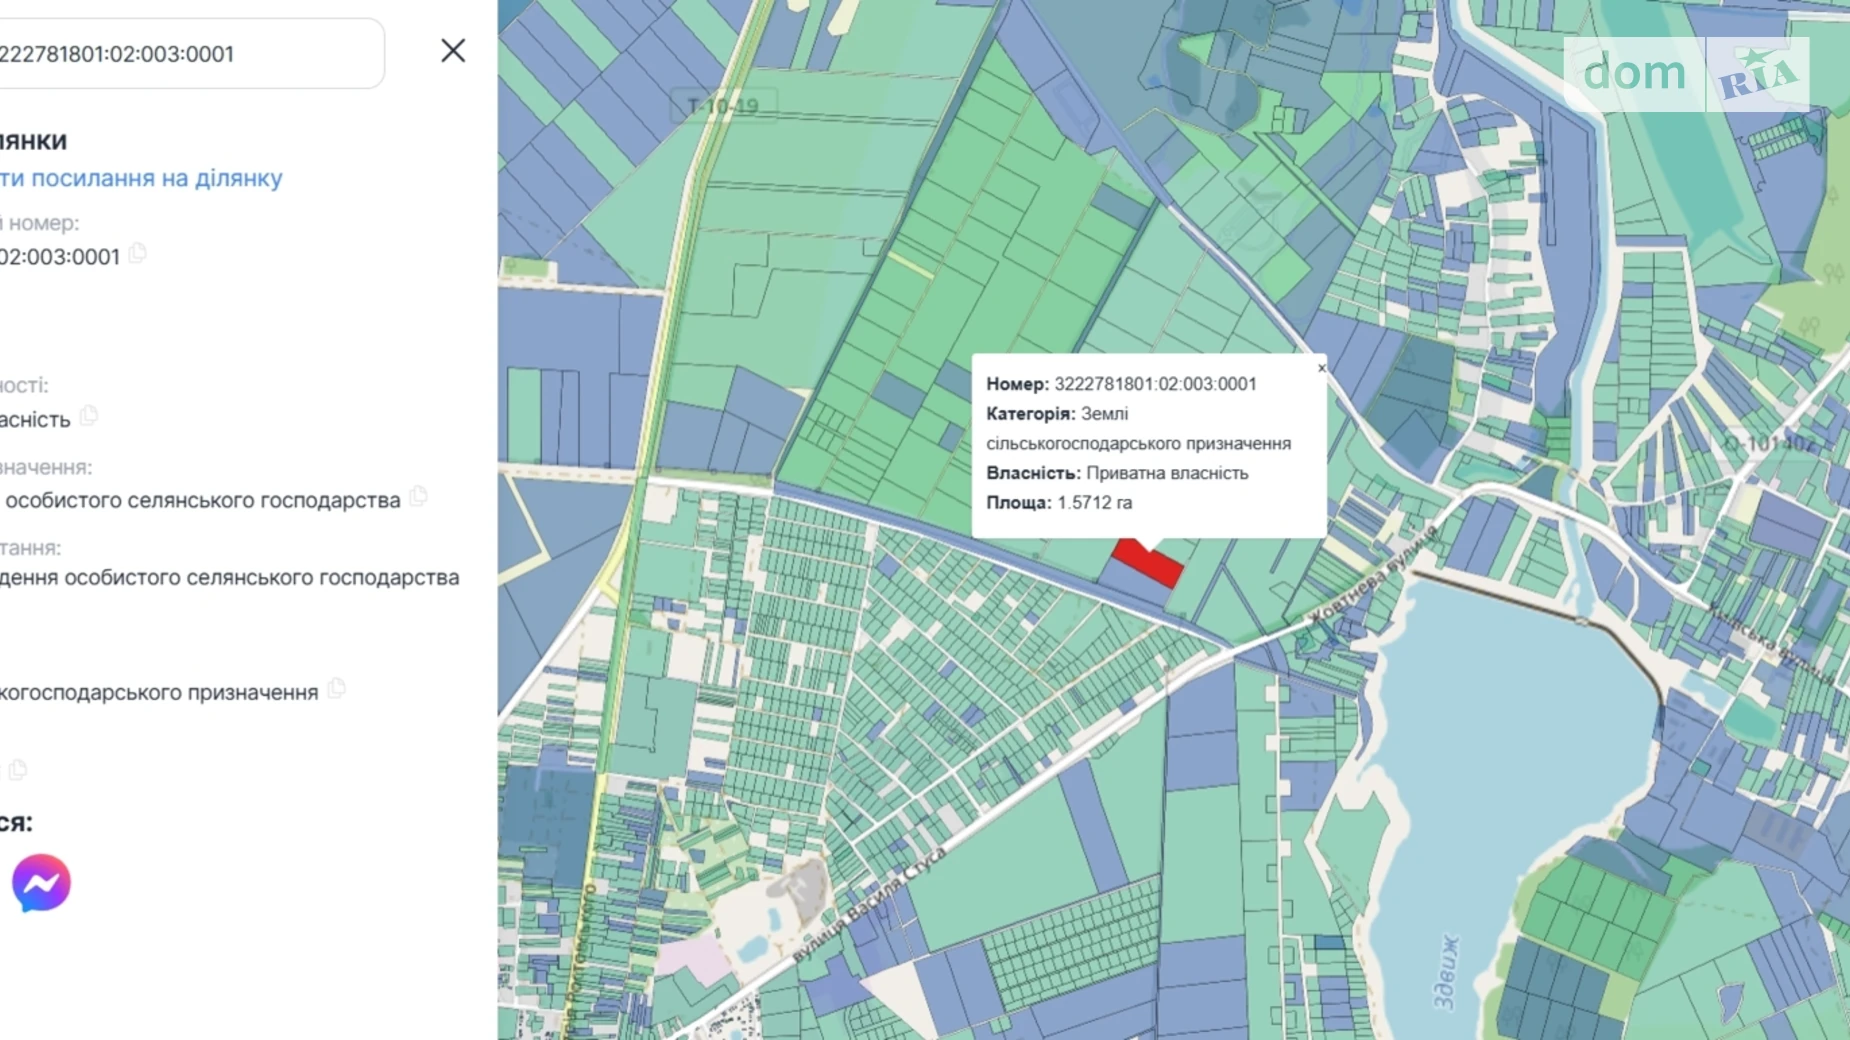Click the Жовтнева вулиця street label
The image size is (1850, 1040).
1374,575
